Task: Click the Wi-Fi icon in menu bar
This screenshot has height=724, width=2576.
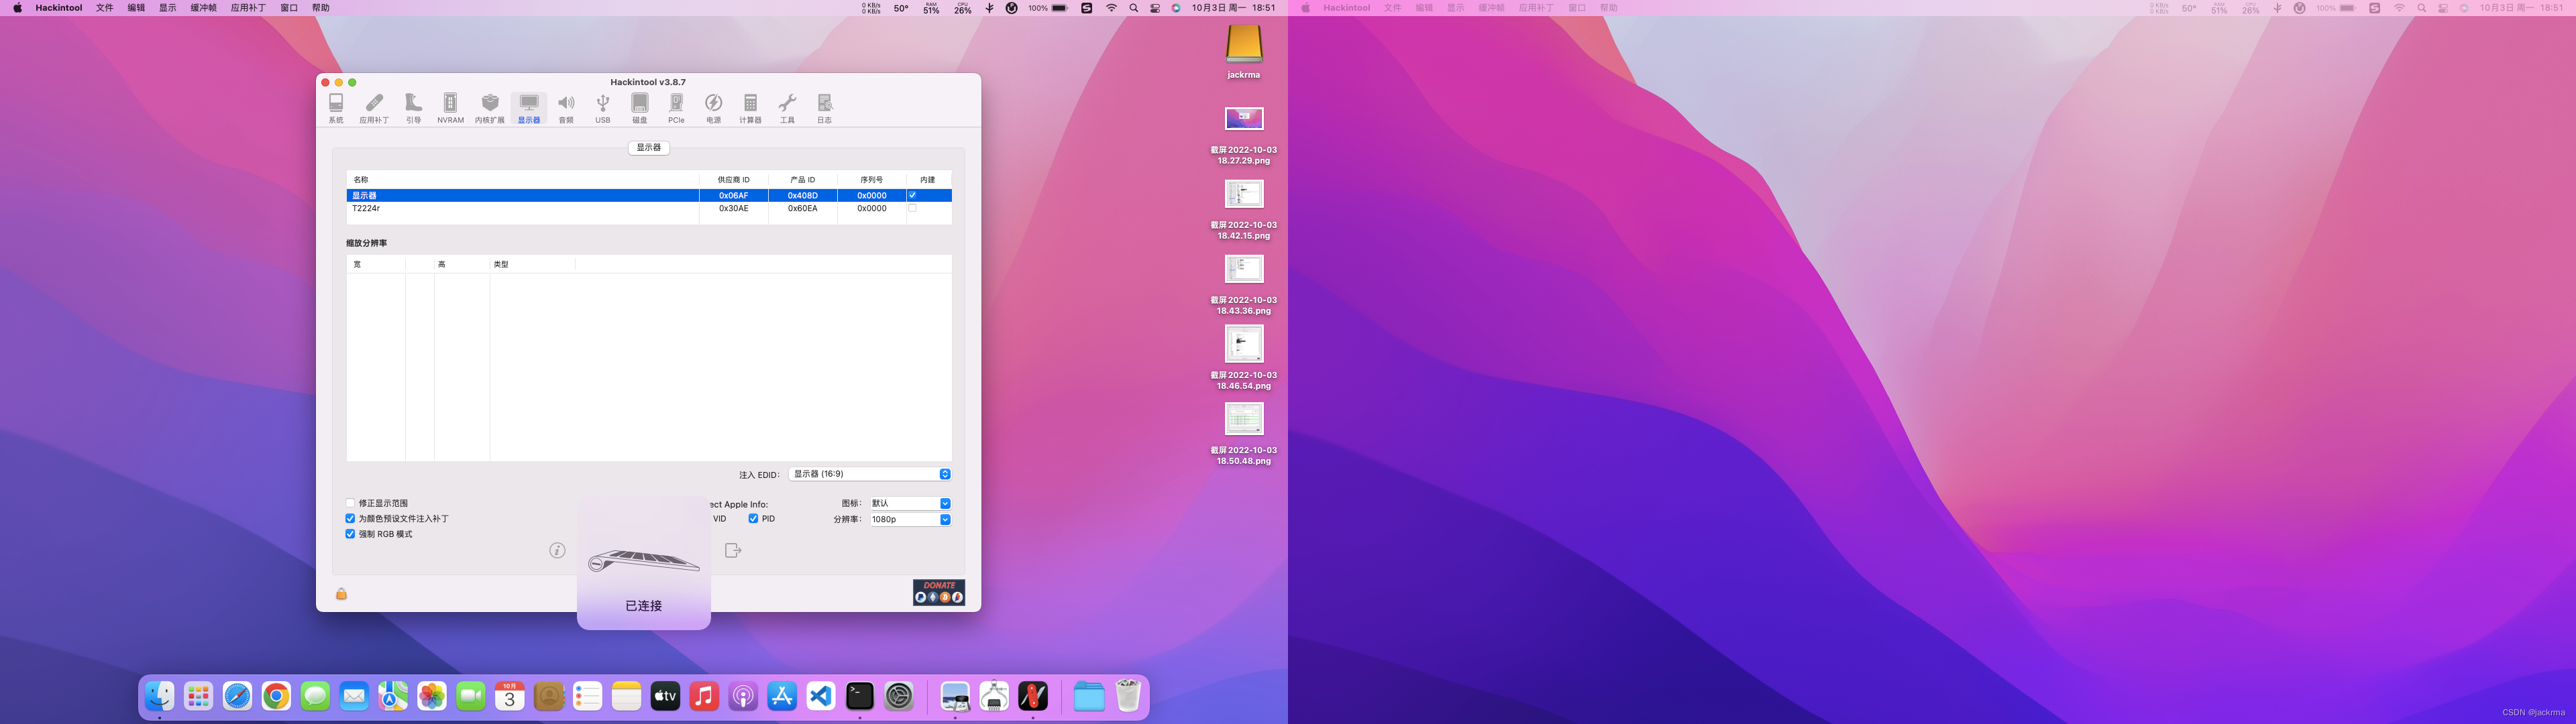Action: click(x=1111, y=8)
